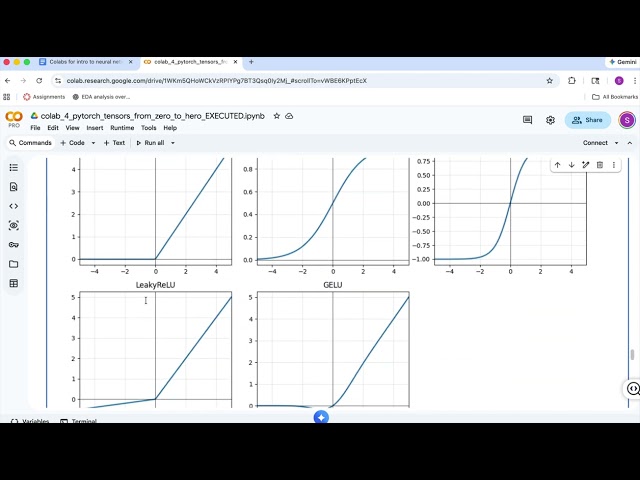Screen dimensions: 640x480
Task: Expand the Run all dropdown arrow
Action: coord(173,143)
